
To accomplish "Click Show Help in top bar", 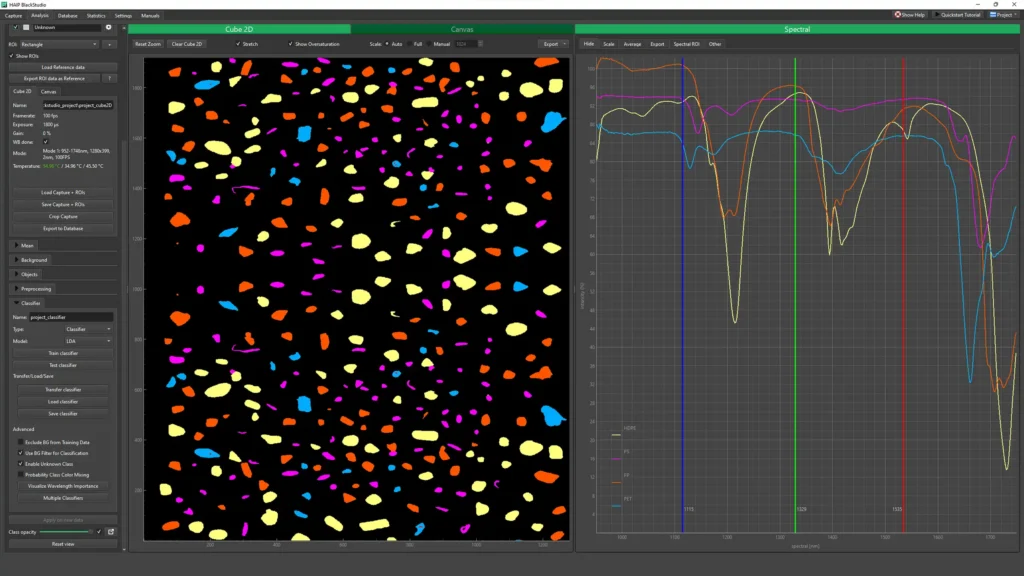I will pos(910,15).
